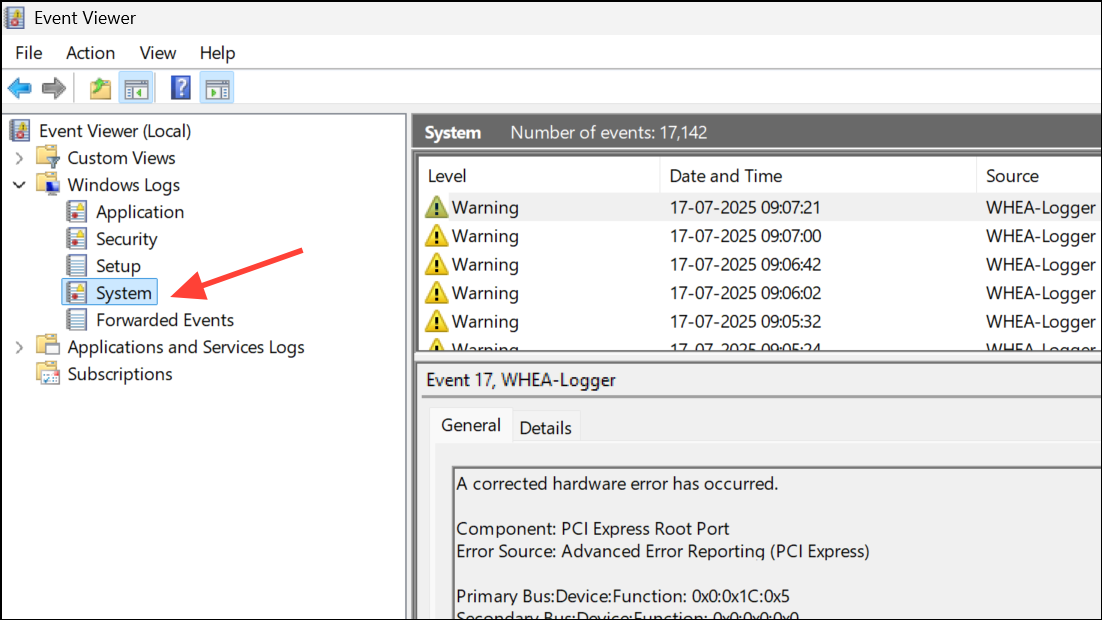Click the Forwarded Events log icon
This screenshot has height=620, width=1102.
tap(77, 320)
